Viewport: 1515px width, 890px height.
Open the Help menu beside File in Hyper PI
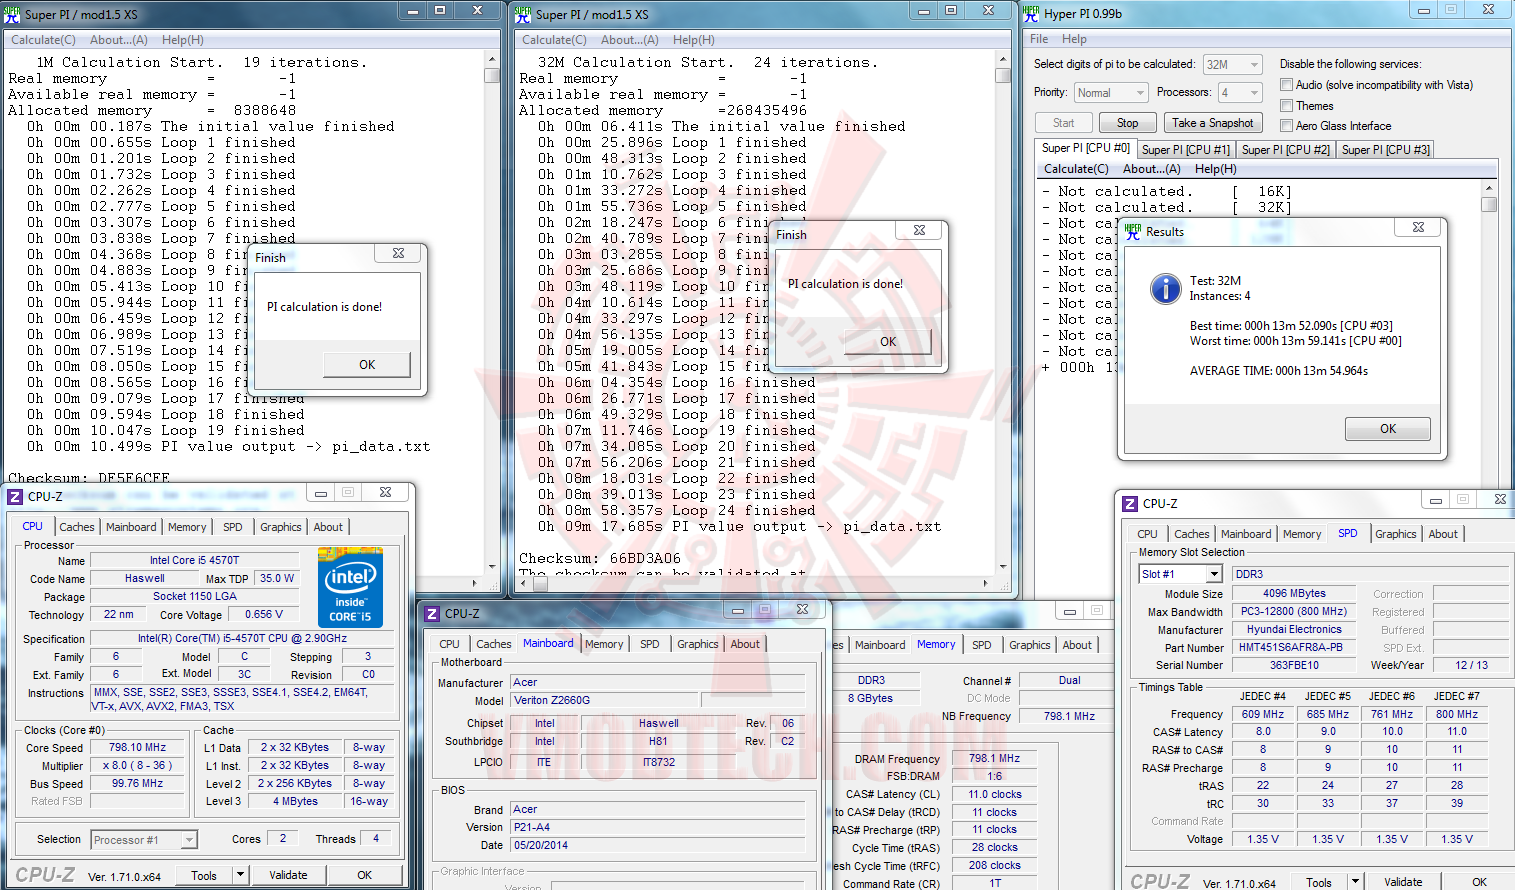pos(1074,39)
